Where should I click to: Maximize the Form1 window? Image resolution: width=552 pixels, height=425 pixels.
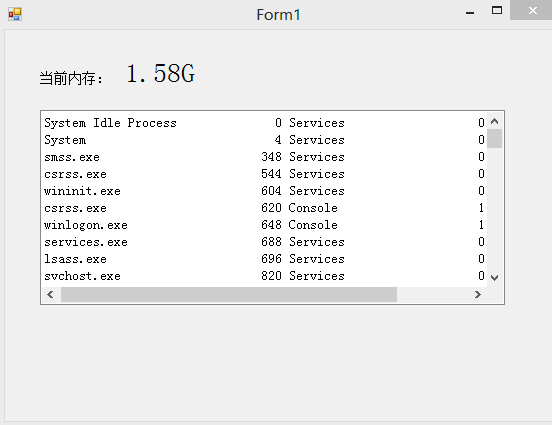pos(497,11)
